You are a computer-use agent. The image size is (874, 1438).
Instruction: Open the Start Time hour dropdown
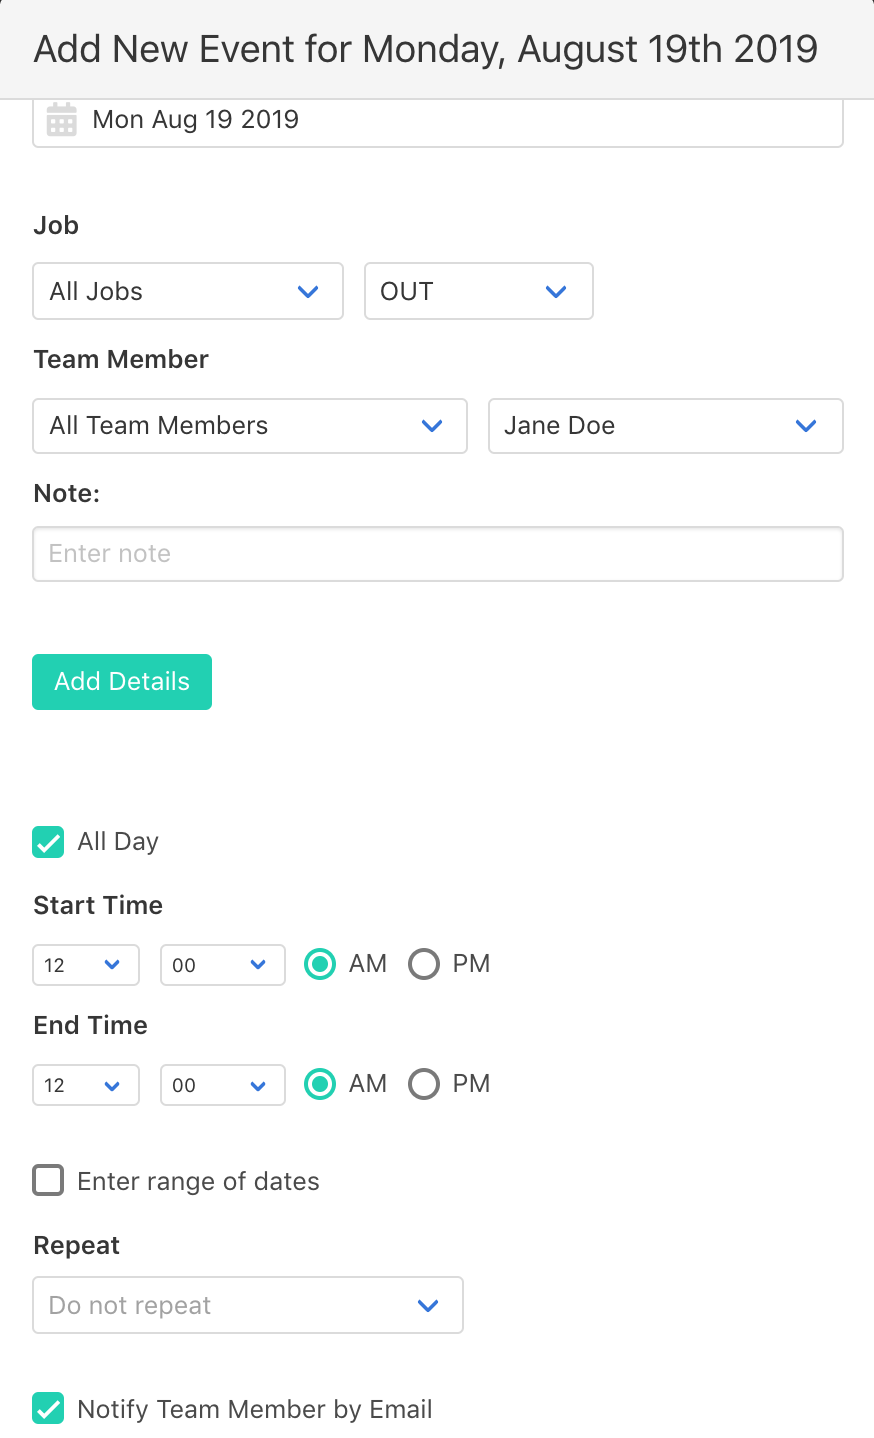[x=85, y=965]
